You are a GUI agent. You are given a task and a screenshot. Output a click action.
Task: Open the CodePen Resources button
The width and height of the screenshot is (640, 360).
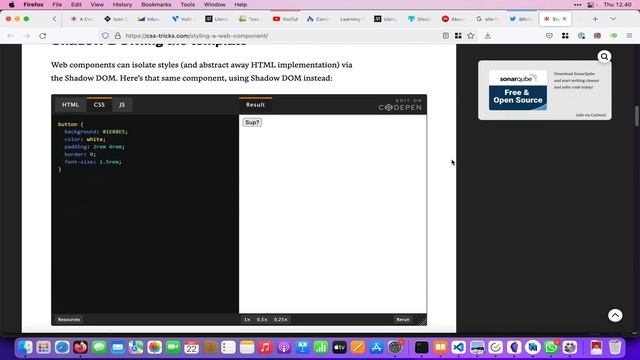69,320
